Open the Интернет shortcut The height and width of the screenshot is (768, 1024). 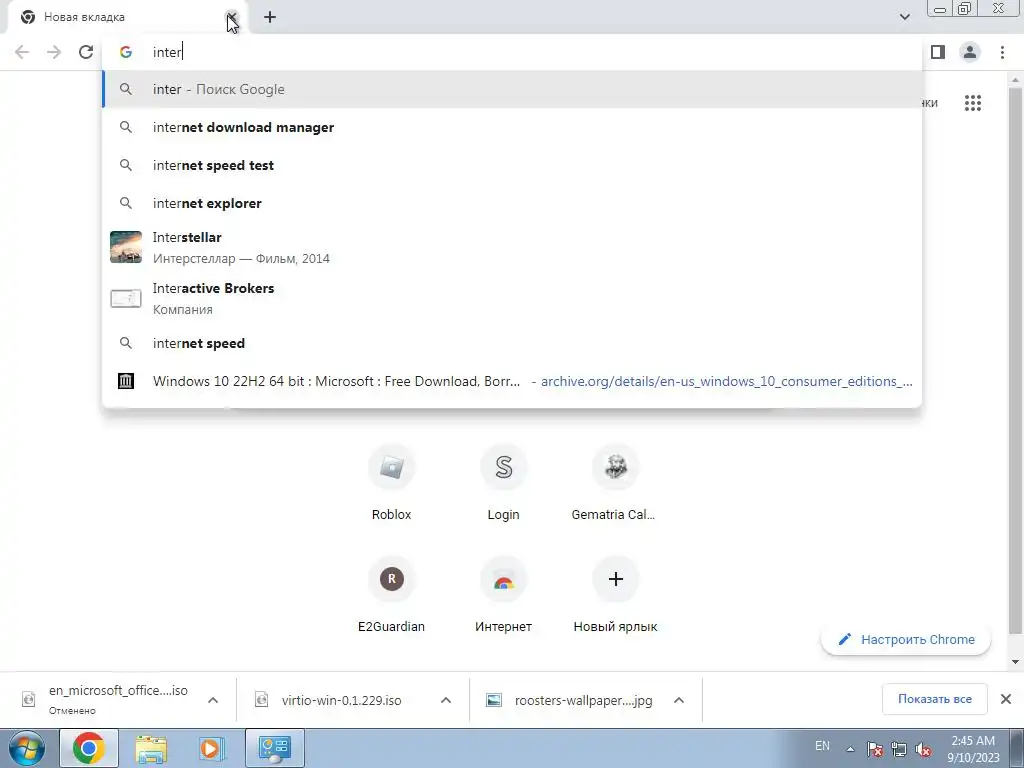point(504,595)
